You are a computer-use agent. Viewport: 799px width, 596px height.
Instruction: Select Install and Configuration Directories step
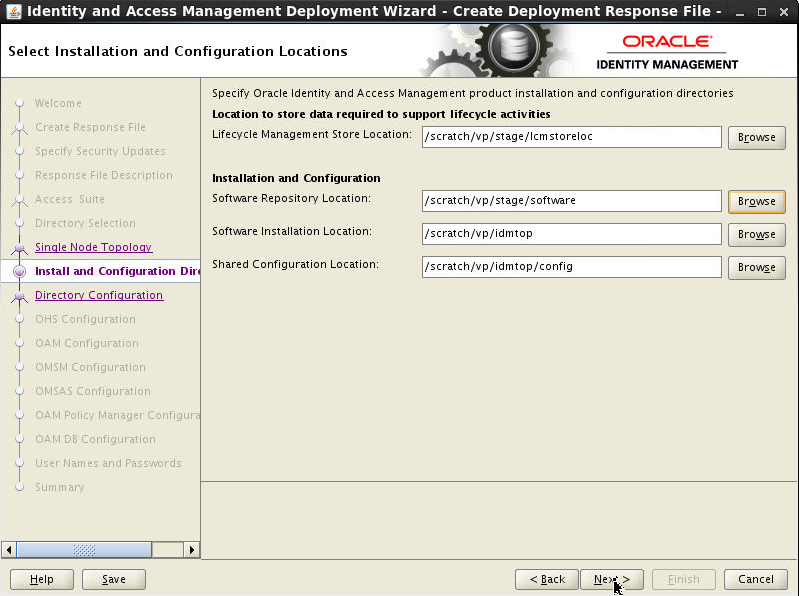(117, 271)
